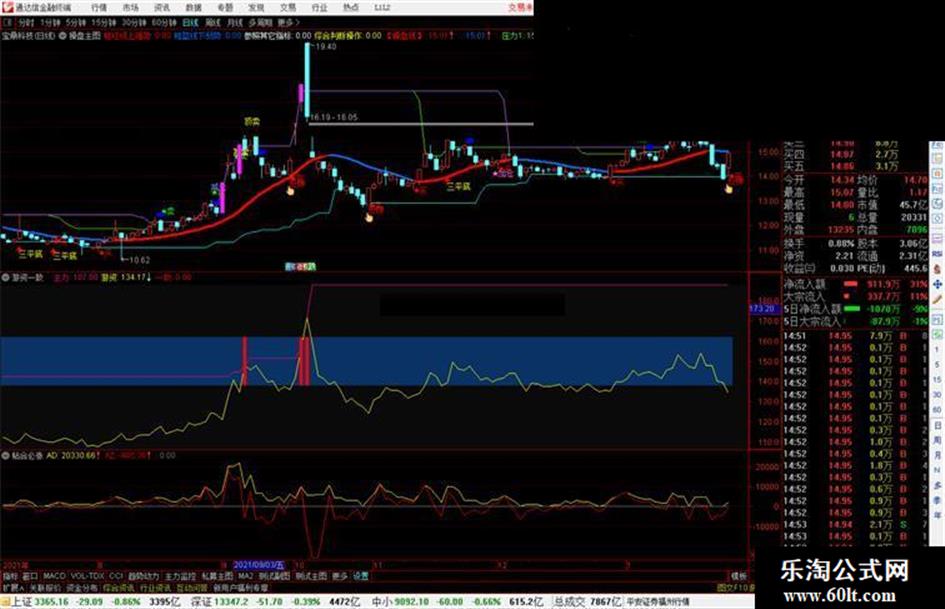This screenshot has height=609, width=945.
Task: Select the 趋势动力 indicator tab
Action: pyautogui.click(x=143, y=576)
